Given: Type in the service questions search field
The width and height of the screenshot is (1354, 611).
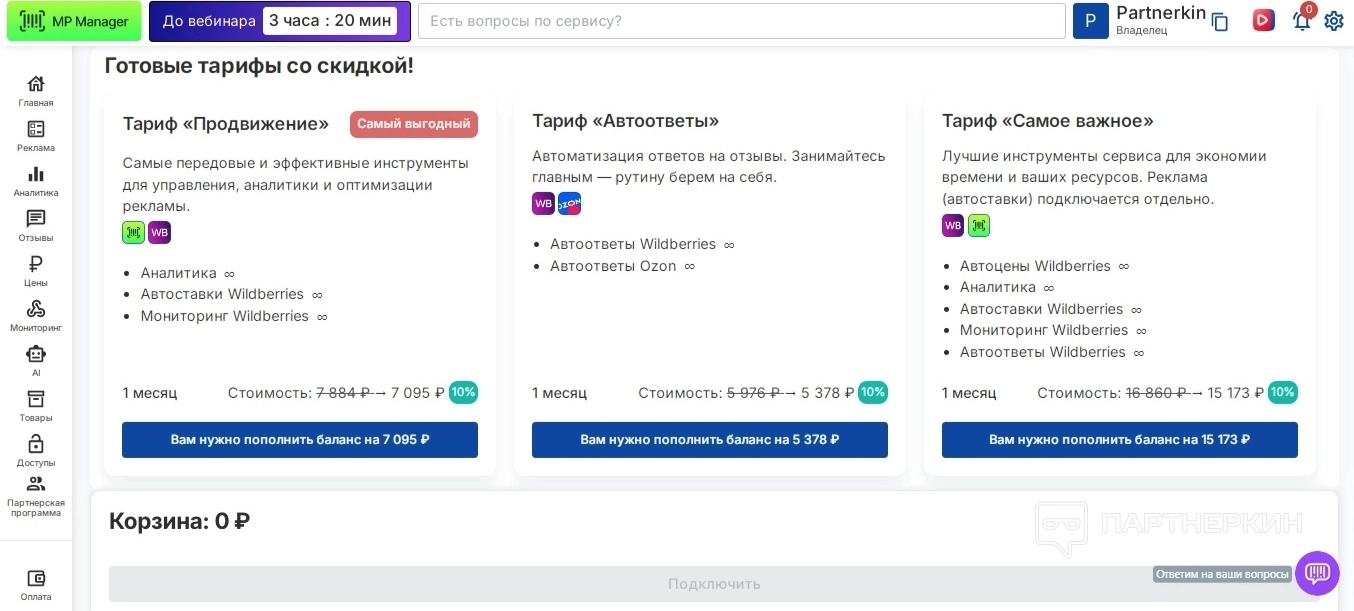Looking at the screenshot, I should click(741, 21).
